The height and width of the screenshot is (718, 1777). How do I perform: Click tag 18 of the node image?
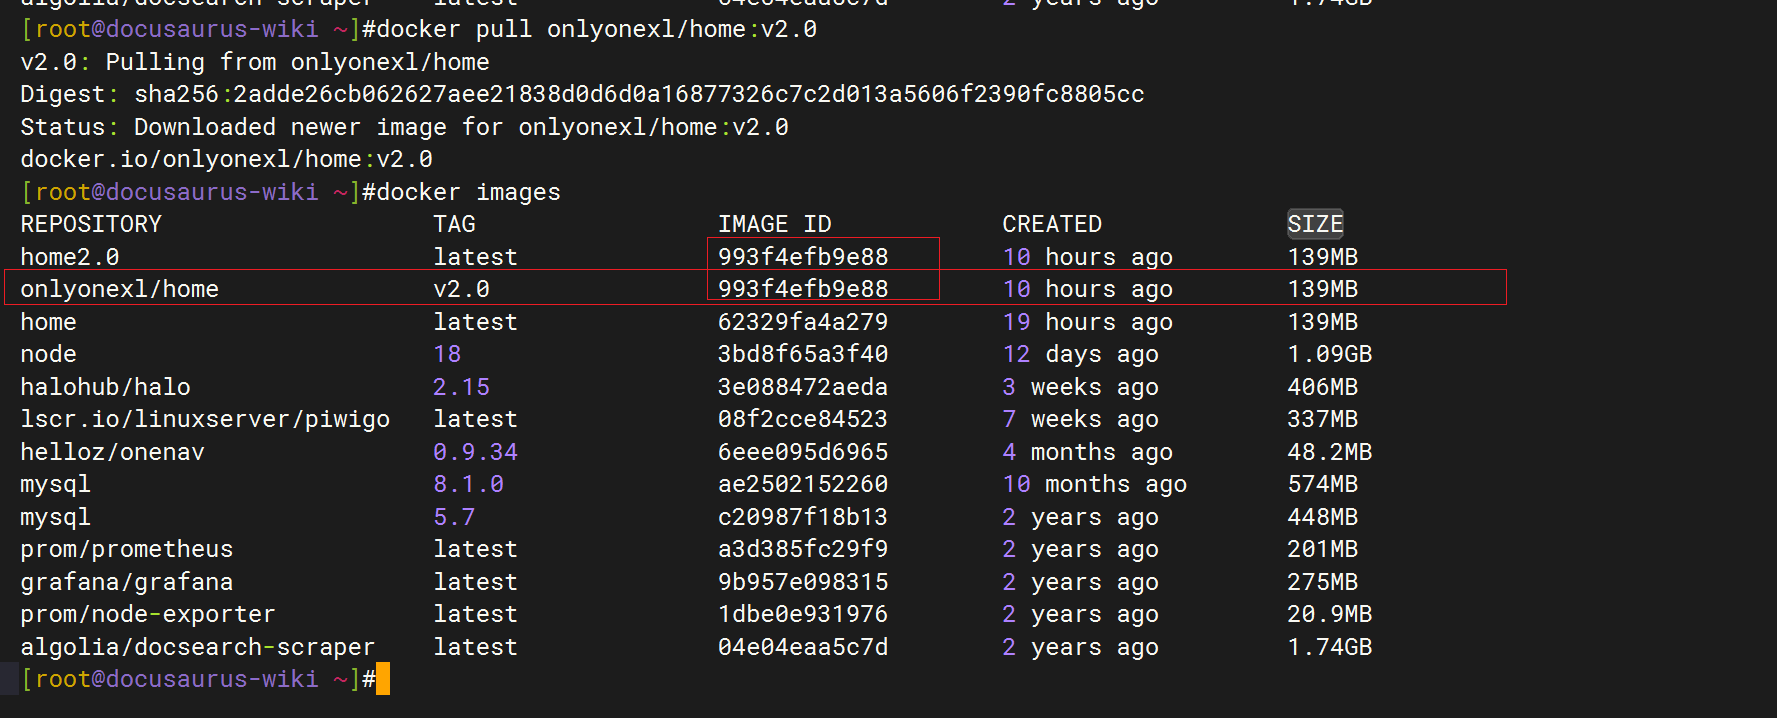(447, 354)
